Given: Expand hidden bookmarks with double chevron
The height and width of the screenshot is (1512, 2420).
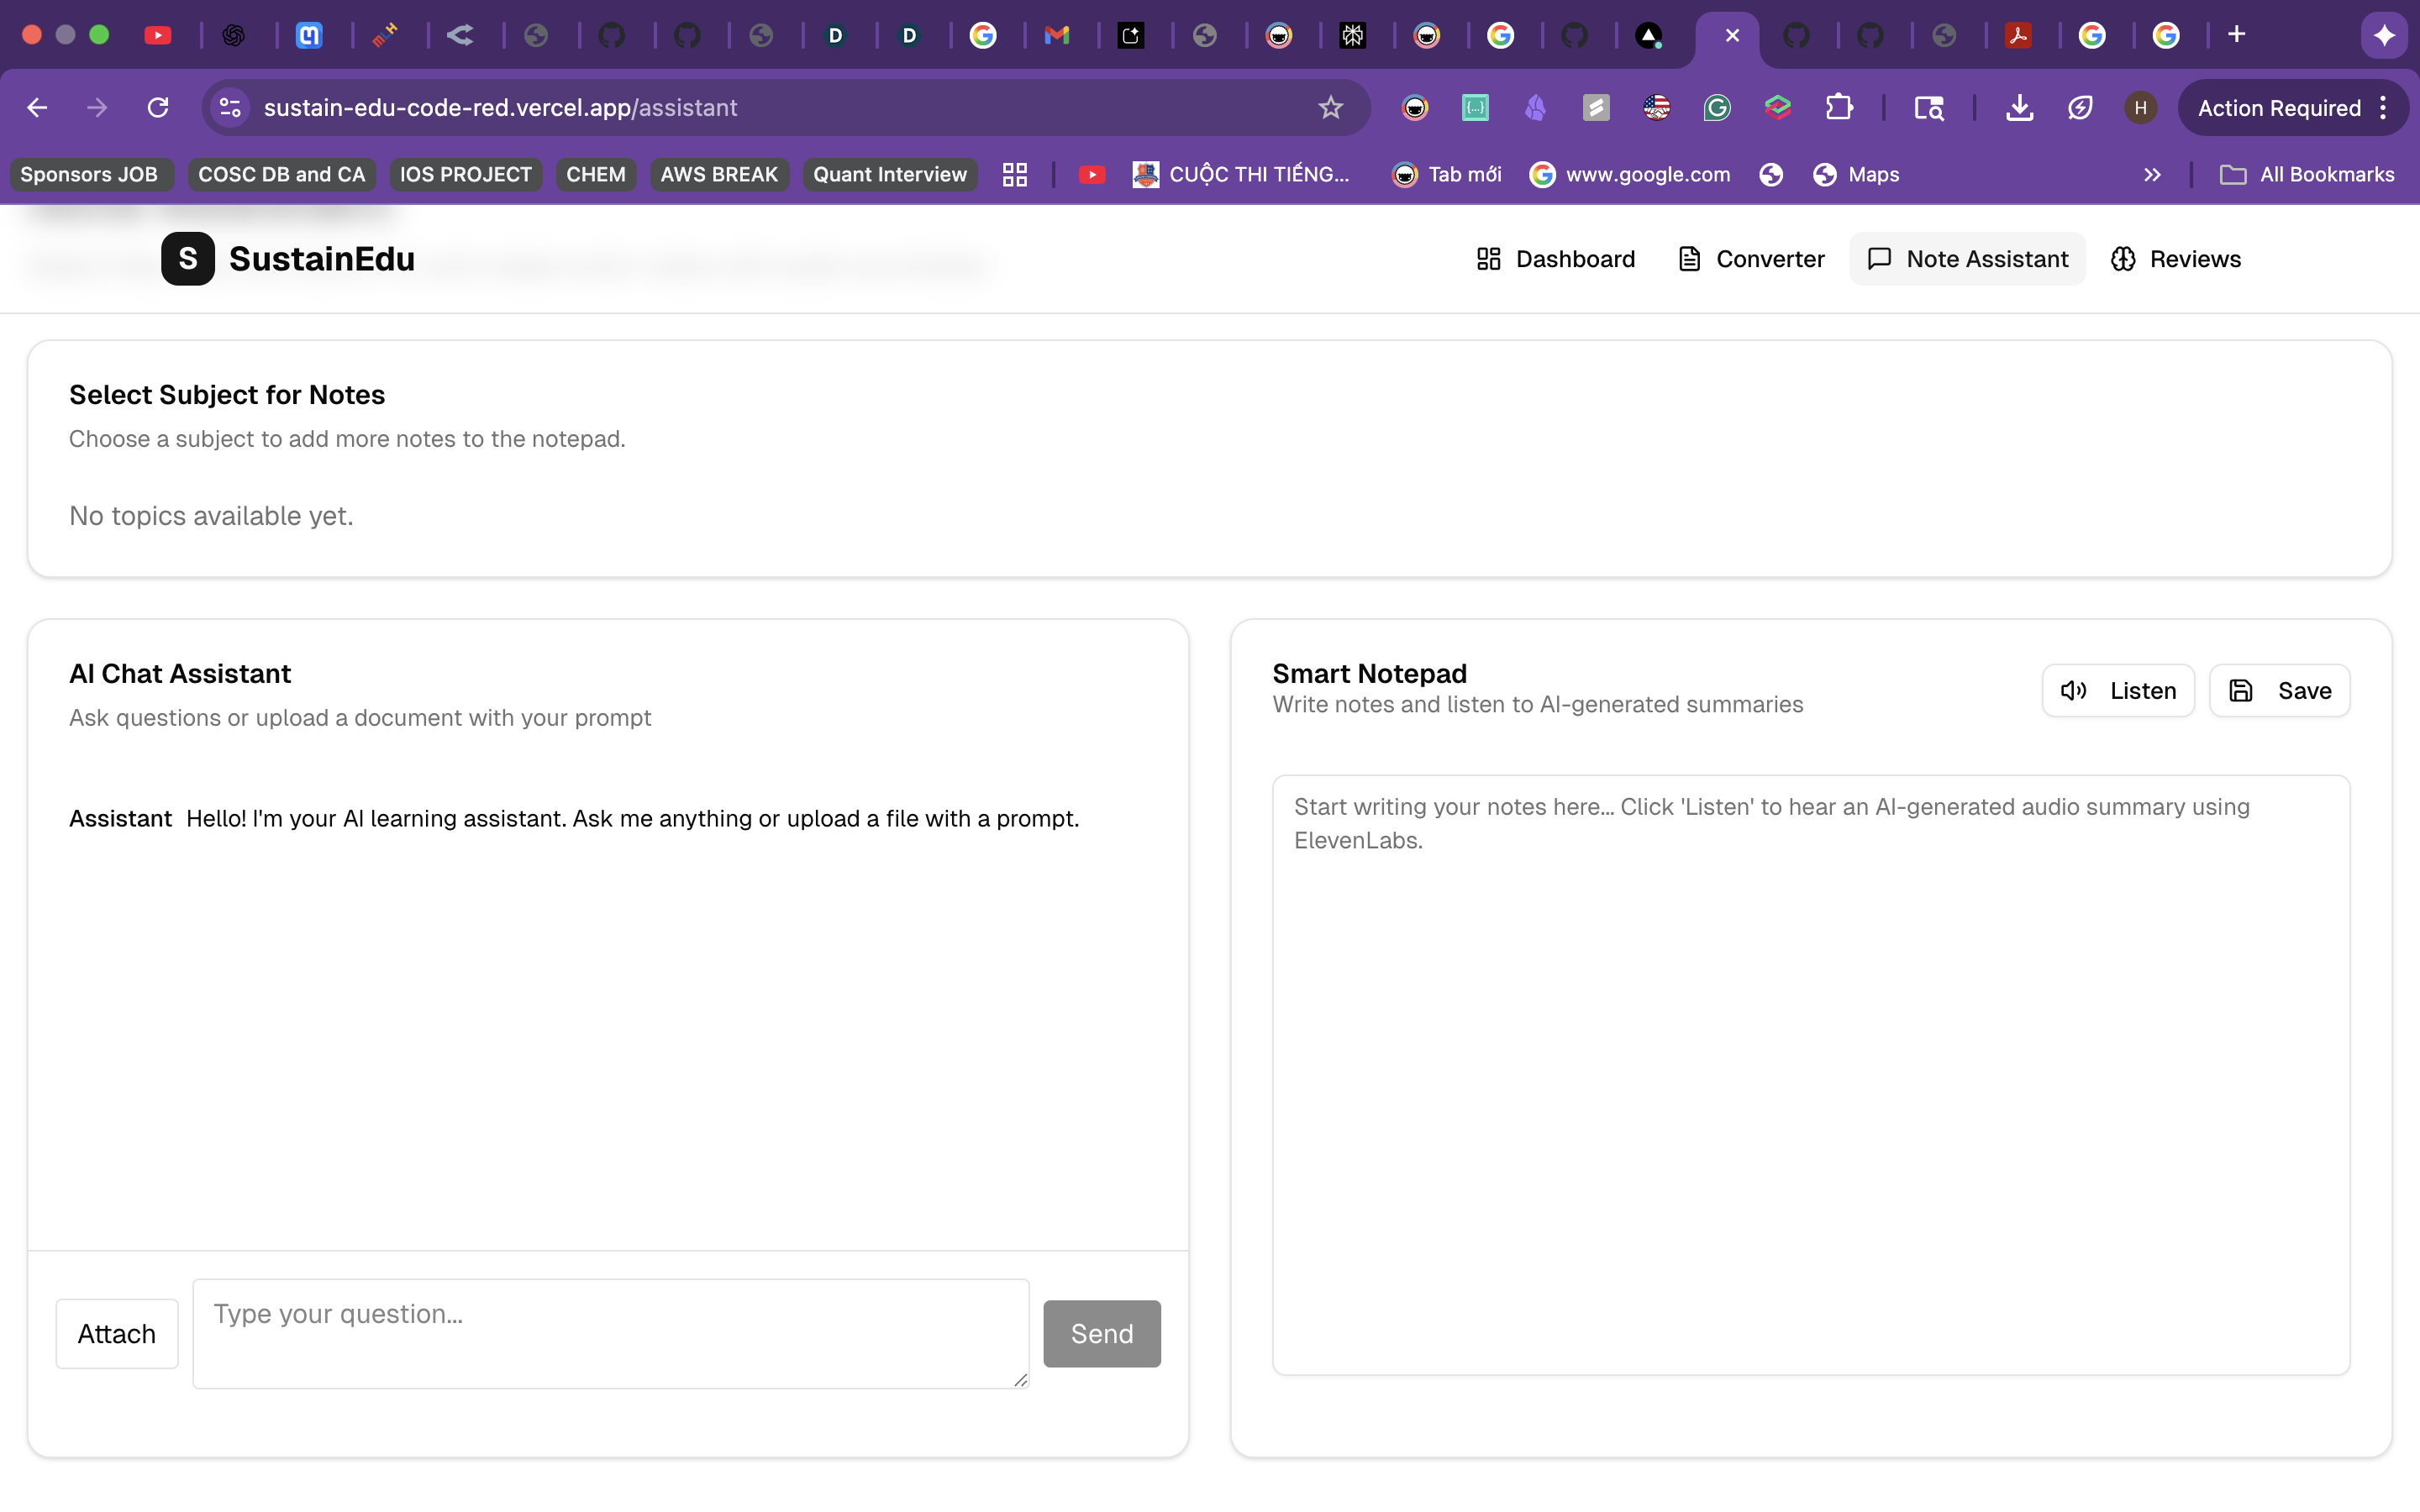Looking at the screenshot, I should (x=2152, y=175).
